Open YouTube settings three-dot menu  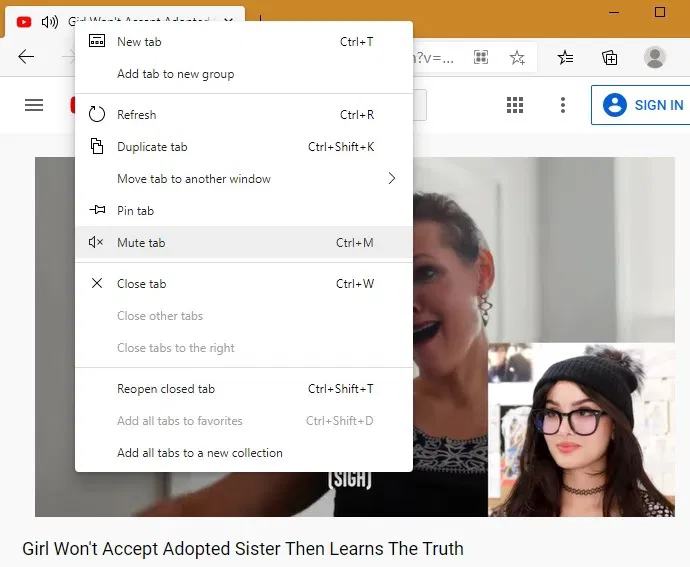pos(563,105)
